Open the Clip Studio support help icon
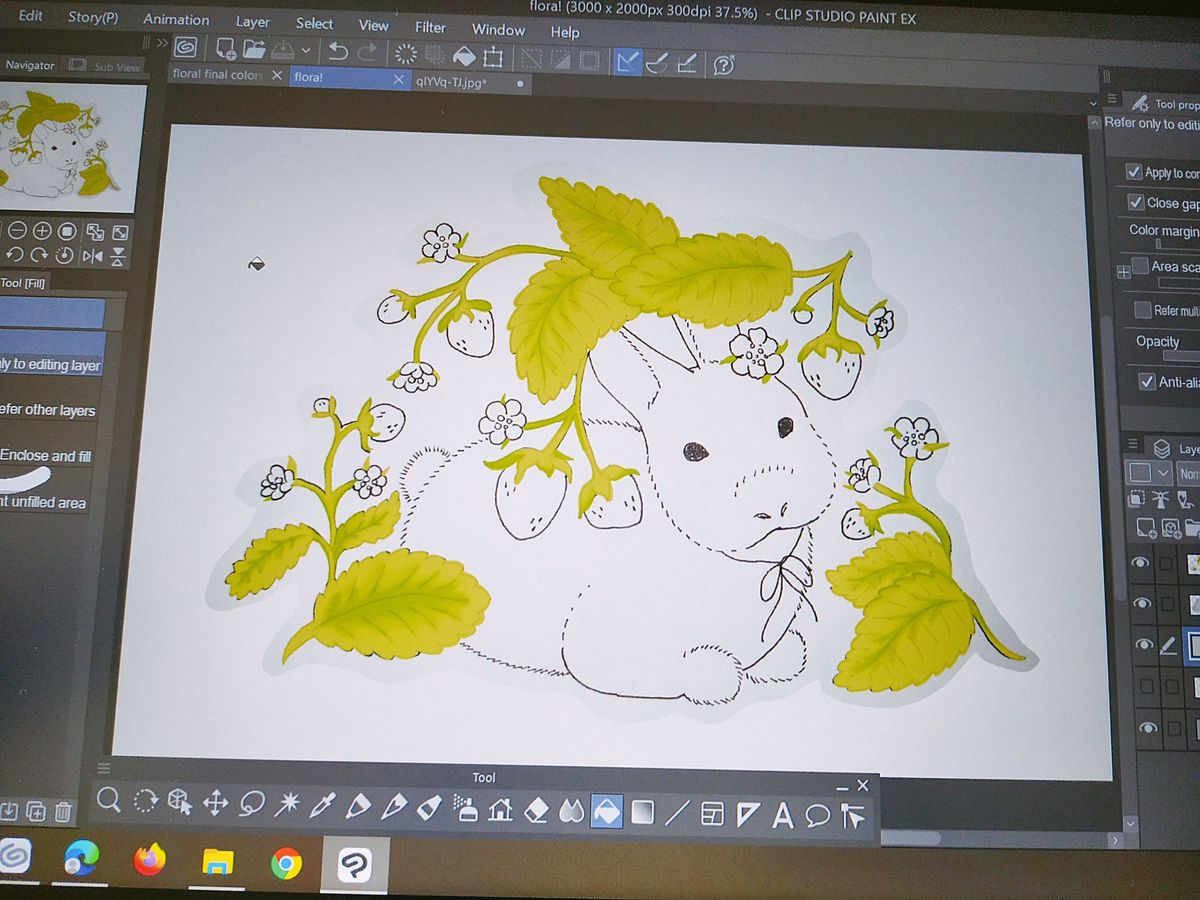This screenshot has height=900, width=1200. (x=724, y=65)
